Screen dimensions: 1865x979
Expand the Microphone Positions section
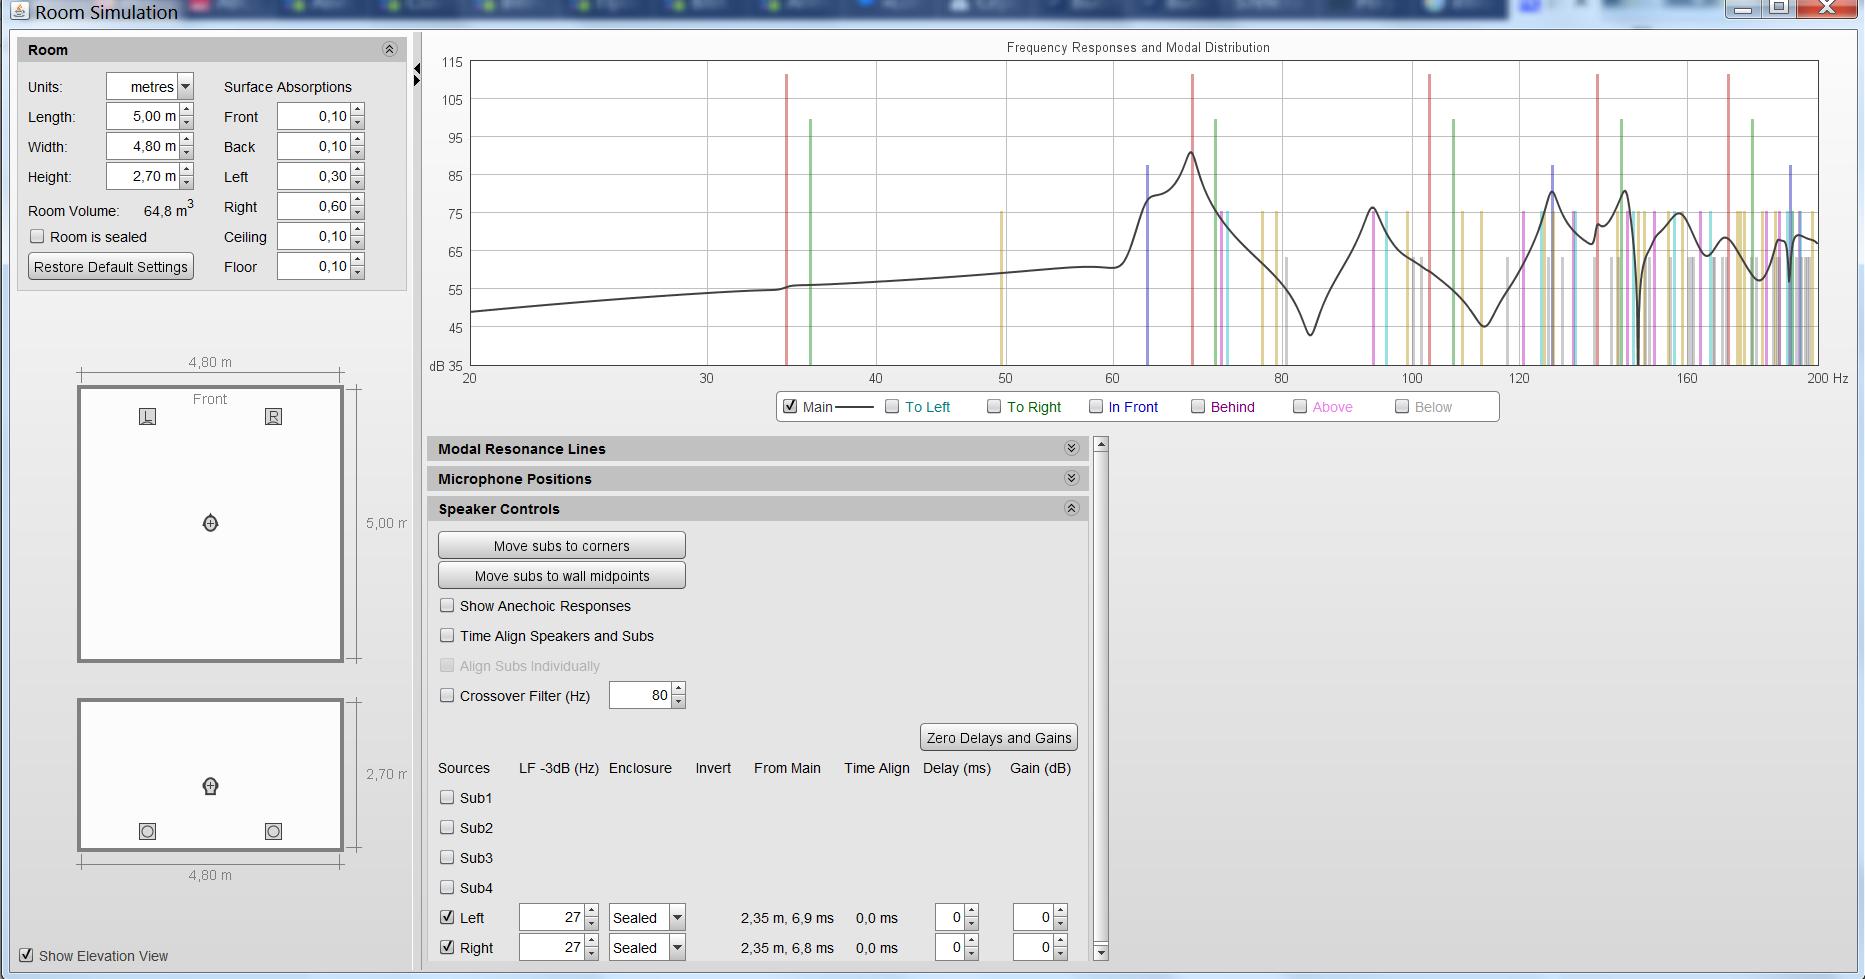click(1071, 479)
